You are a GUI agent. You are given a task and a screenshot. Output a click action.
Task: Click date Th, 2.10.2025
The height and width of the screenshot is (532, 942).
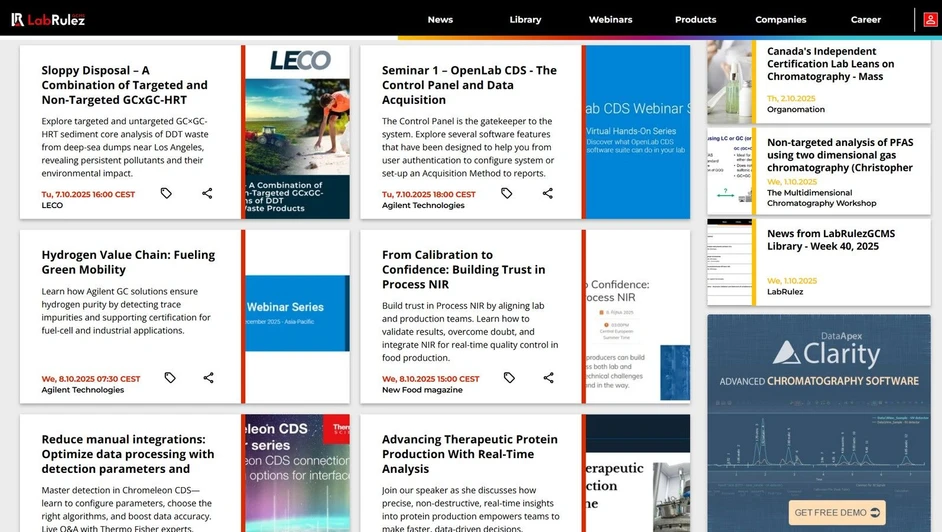[x=791, y=98]
